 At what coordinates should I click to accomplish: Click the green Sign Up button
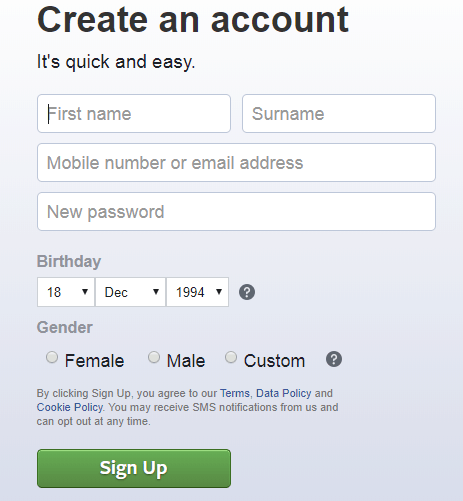(x=134, y=468)
